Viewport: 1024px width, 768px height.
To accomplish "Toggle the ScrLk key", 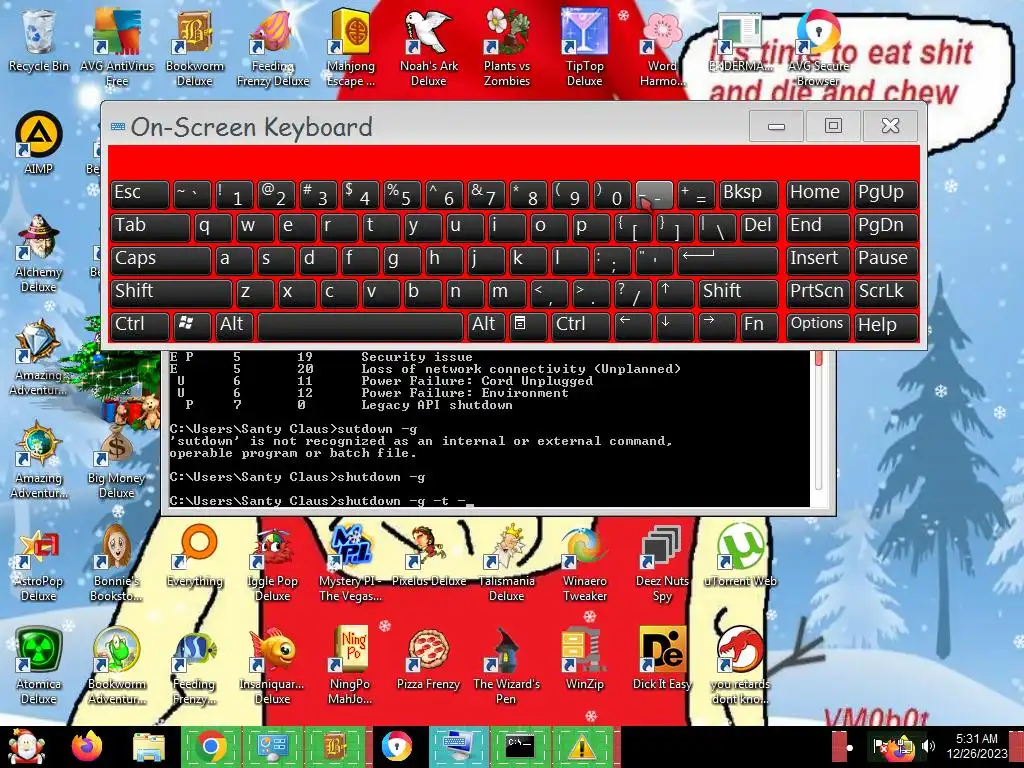I will click(x=886, y=292).
